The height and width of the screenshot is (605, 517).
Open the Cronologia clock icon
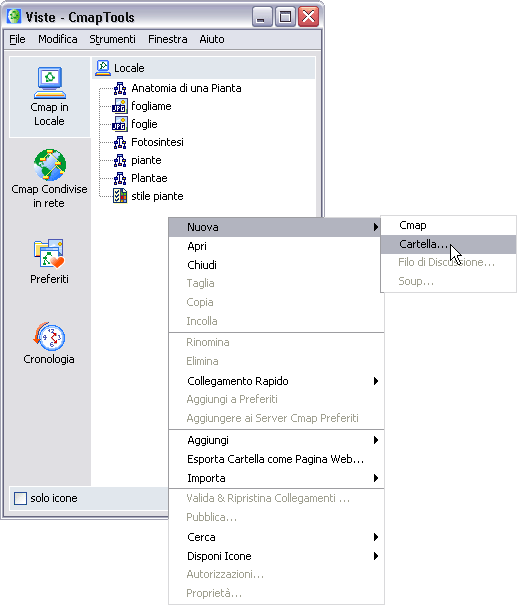click(x=49, y=335)
